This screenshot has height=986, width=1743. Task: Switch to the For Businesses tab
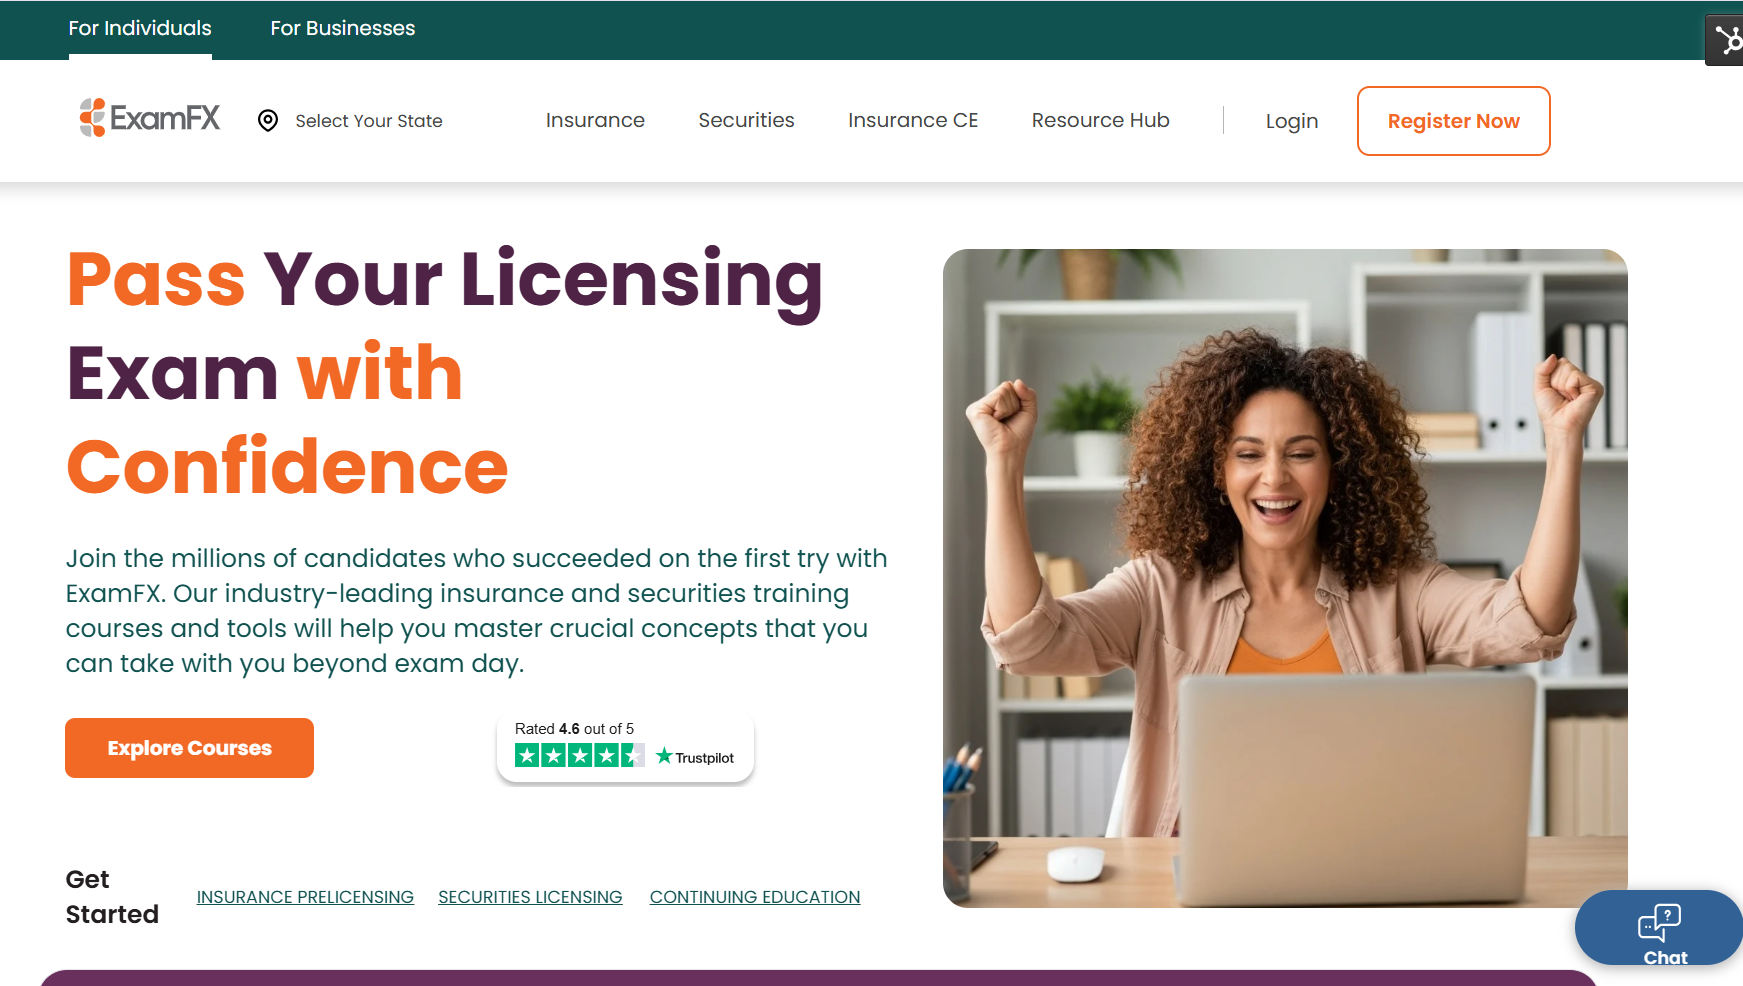pyautogui.click(x=342, y=29)
